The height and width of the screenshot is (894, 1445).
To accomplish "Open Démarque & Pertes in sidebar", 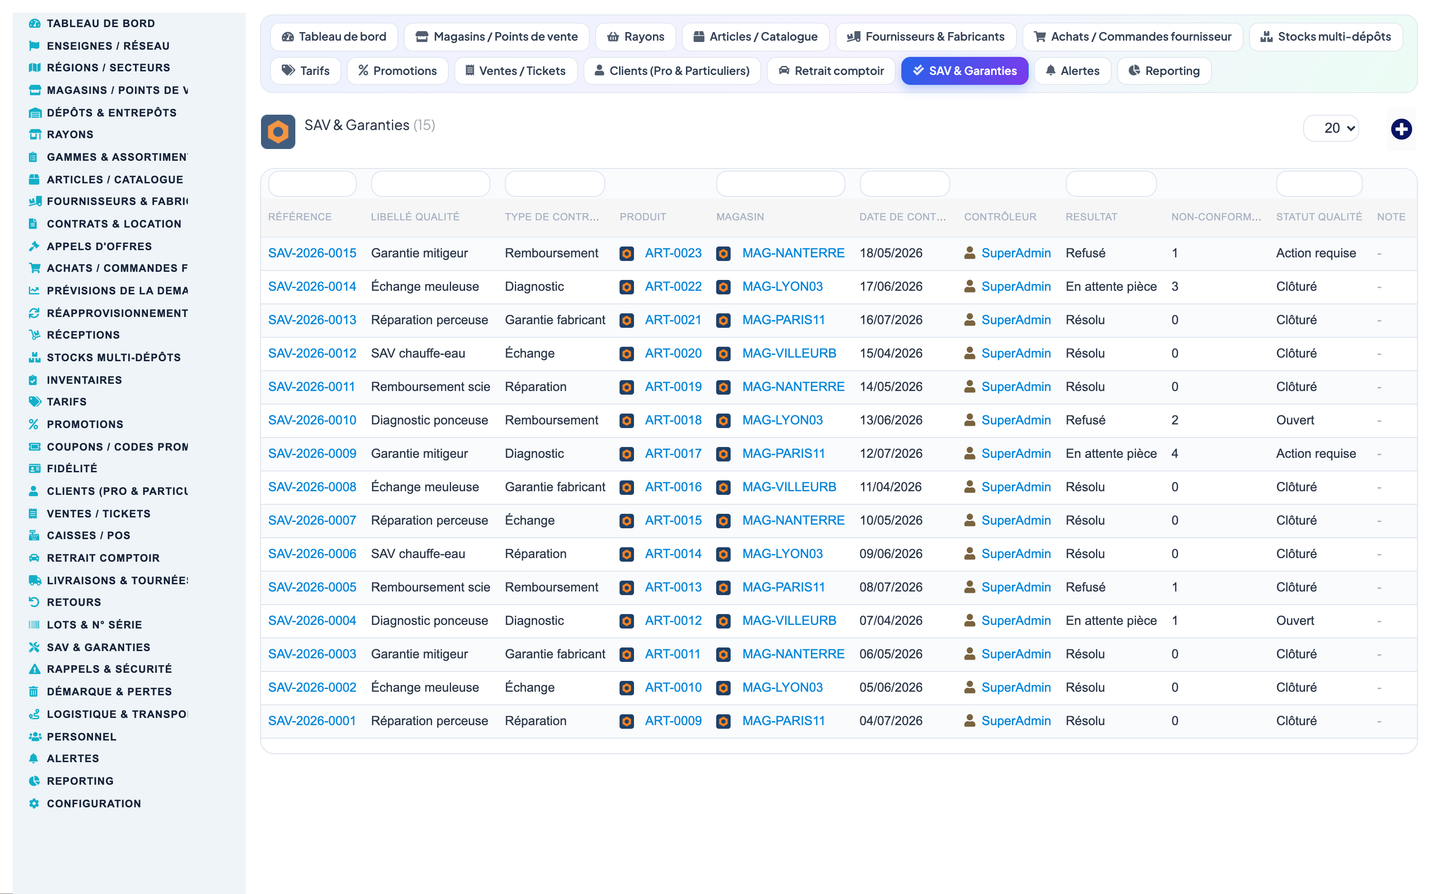I will coord(109,692).
